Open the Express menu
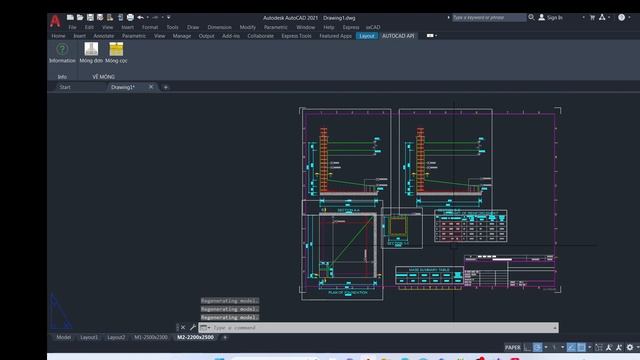This screenshot has width=640, height=360. (351, 27)
